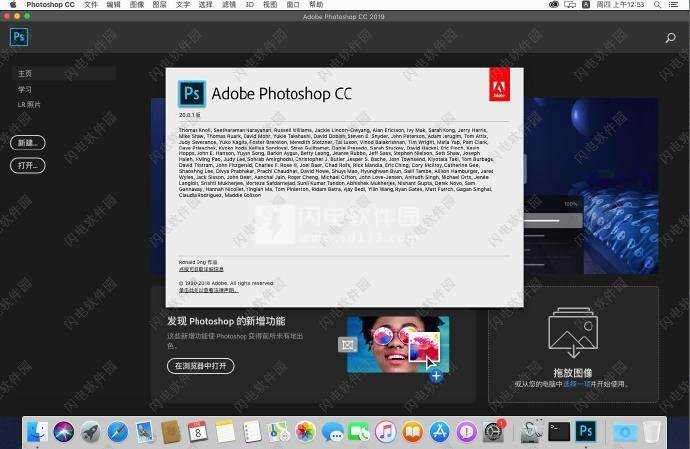This screenshot has height=449, width=690.
Task: Open the Photoshop CC menu
Action: [50, 4]
